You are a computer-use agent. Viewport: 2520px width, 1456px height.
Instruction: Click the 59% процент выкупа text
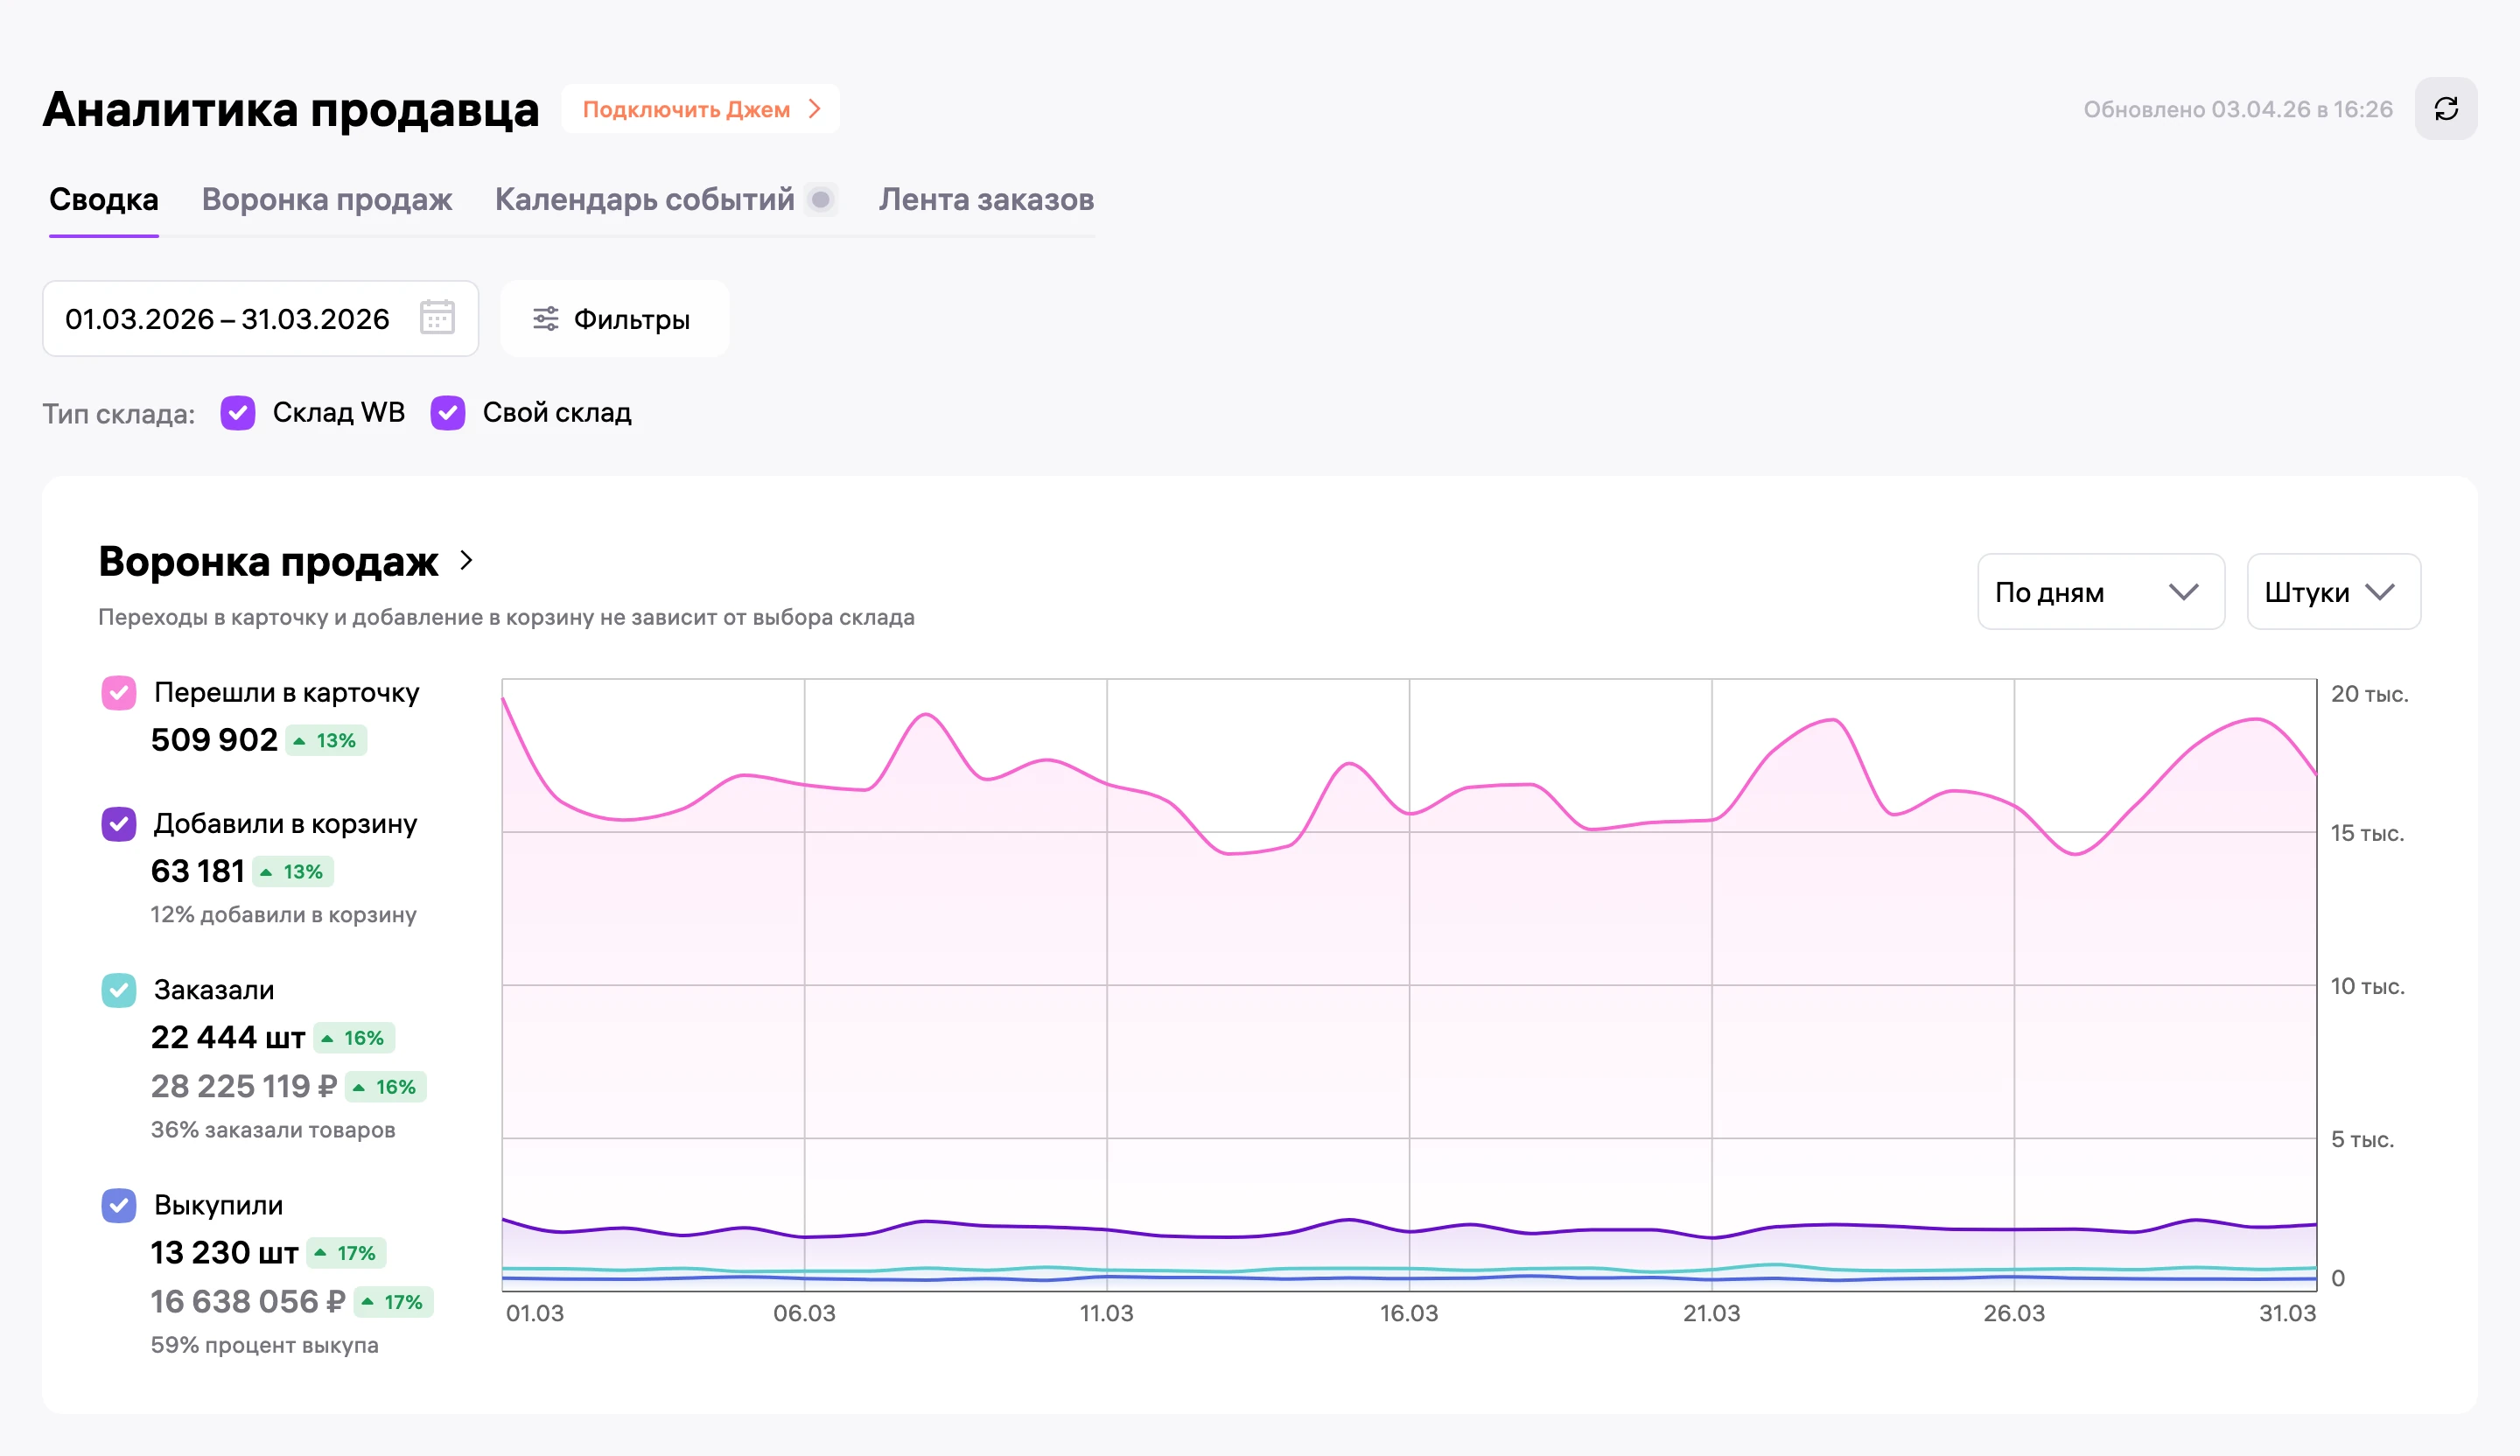click(265, 1345)
